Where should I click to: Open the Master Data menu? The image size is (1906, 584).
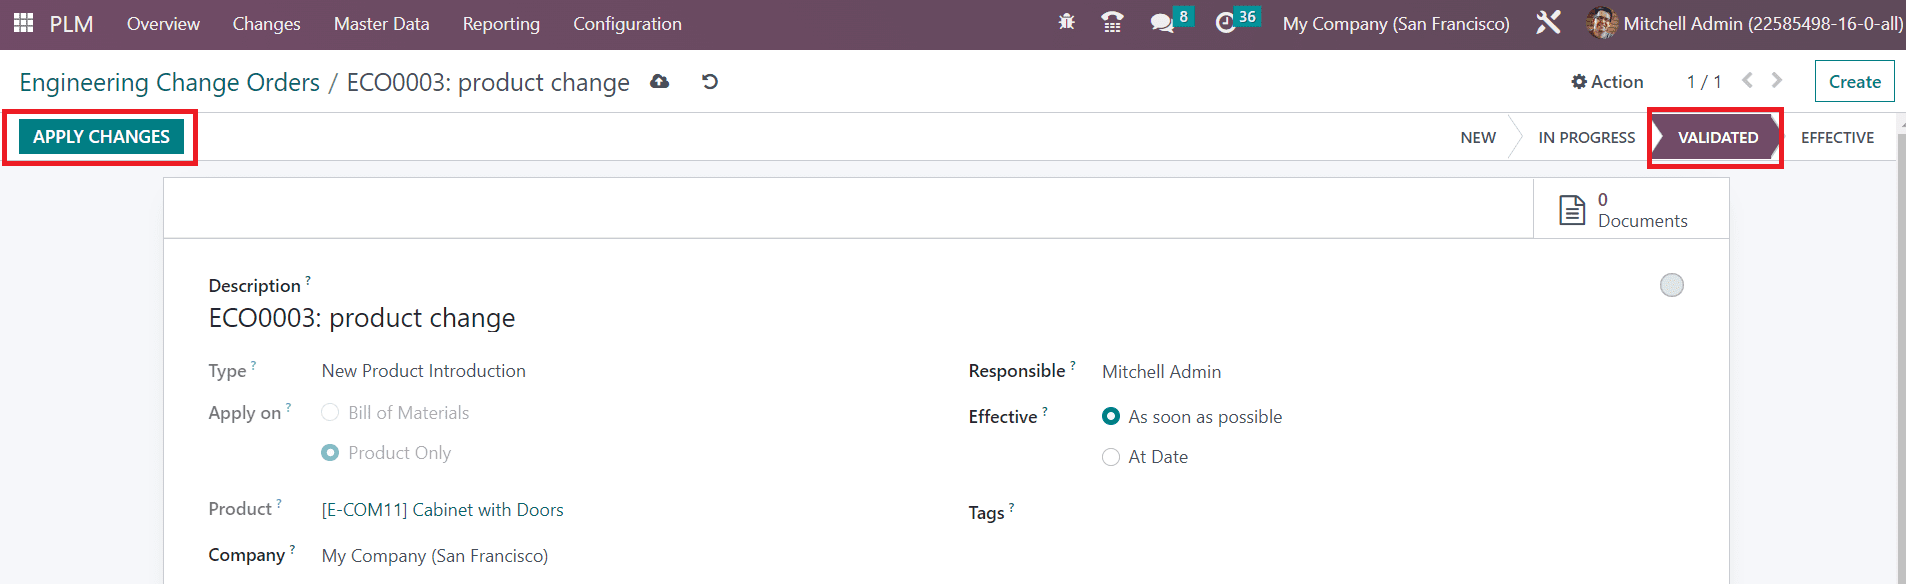[x=381, y=24]
